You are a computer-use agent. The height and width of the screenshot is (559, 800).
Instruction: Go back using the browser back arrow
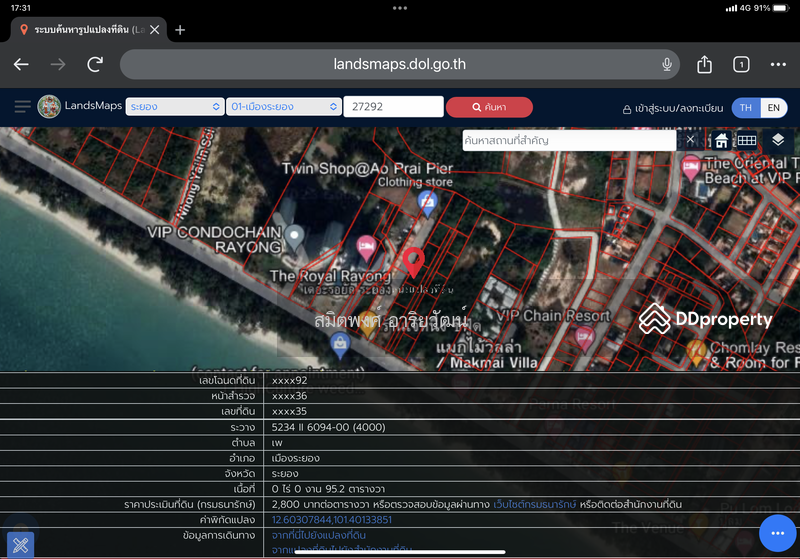[21, 64]
